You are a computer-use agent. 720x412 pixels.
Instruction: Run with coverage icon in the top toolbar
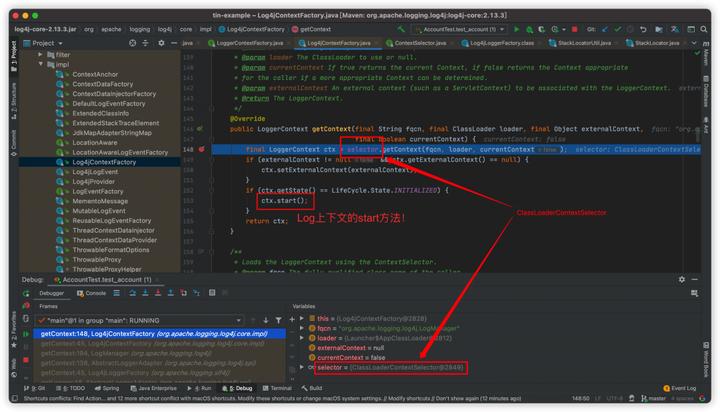click(541, 29)
